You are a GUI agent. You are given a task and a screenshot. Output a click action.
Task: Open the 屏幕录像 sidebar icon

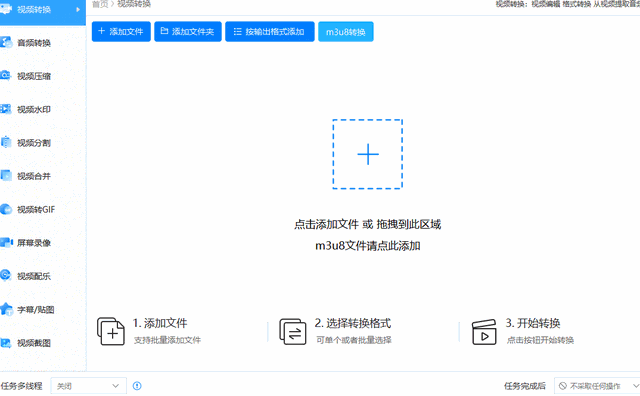click(6, 242)
